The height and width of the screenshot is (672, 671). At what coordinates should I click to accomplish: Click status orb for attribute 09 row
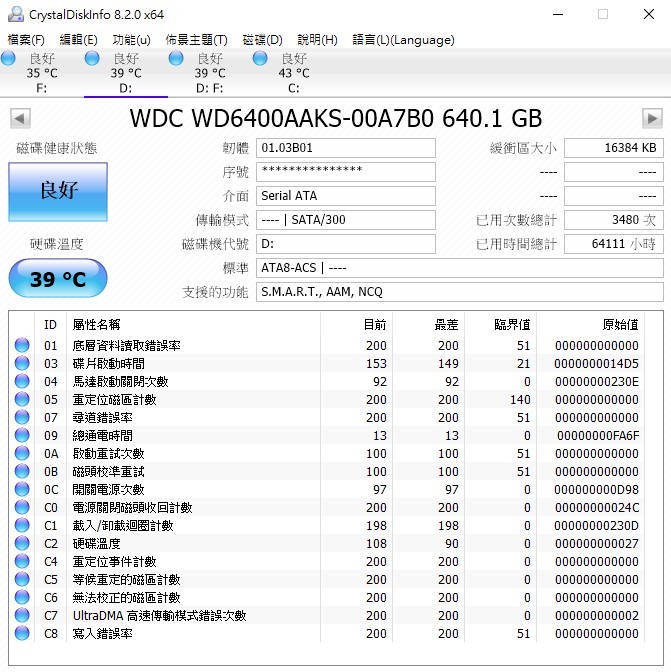coord(22,435)
